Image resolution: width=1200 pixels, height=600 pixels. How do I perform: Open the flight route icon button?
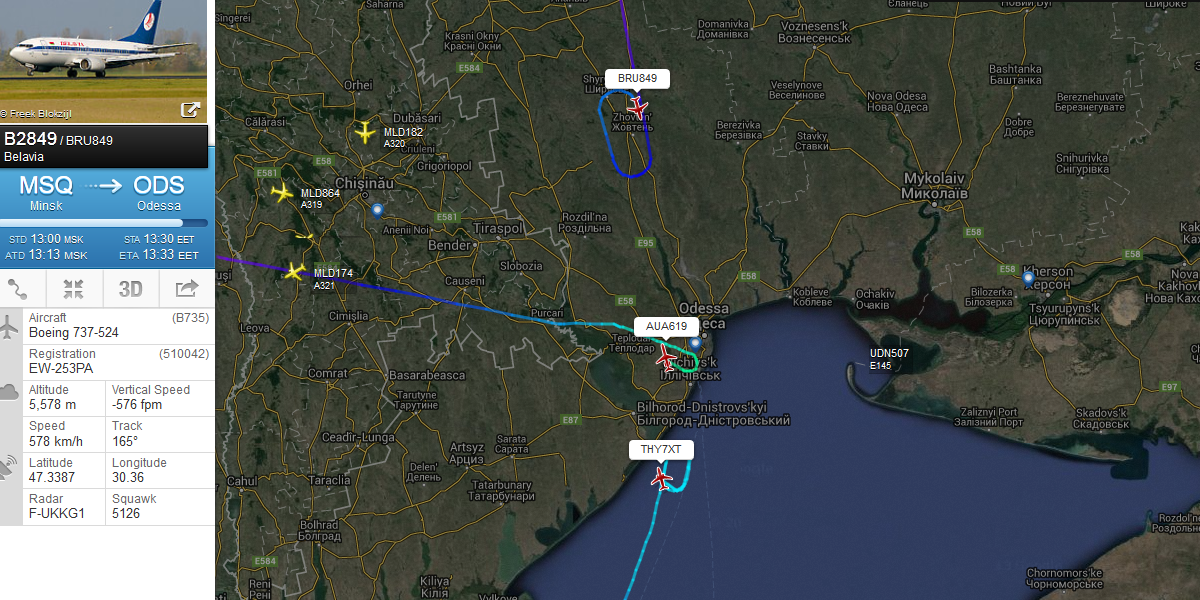[19, 289]
